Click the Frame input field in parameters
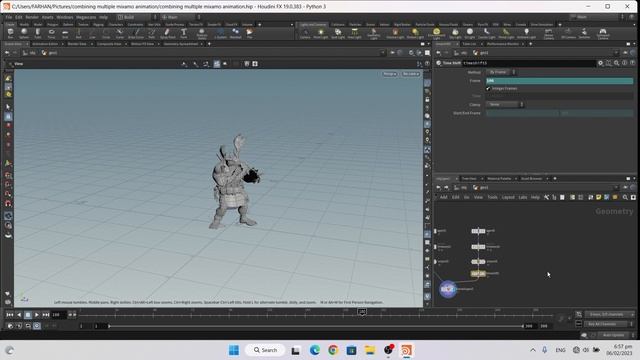The height and width of the screenshot is (360, 640). click(x=559, y=81)
